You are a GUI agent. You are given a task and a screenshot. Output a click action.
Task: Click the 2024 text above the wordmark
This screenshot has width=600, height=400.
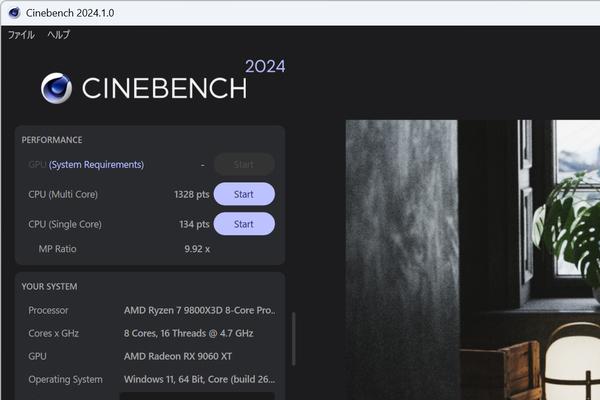point(265,67)
